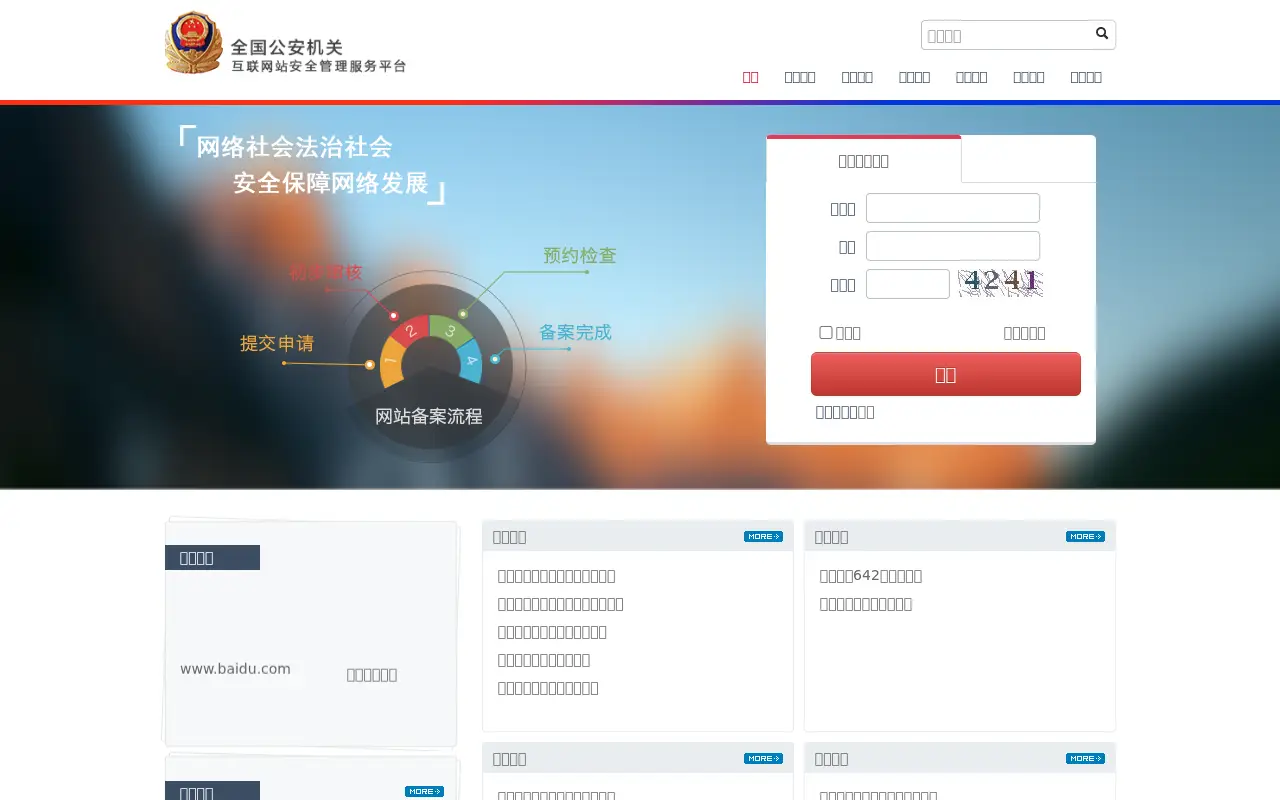
Task: Open the list entry containing 642
Action: coord(871,576)
